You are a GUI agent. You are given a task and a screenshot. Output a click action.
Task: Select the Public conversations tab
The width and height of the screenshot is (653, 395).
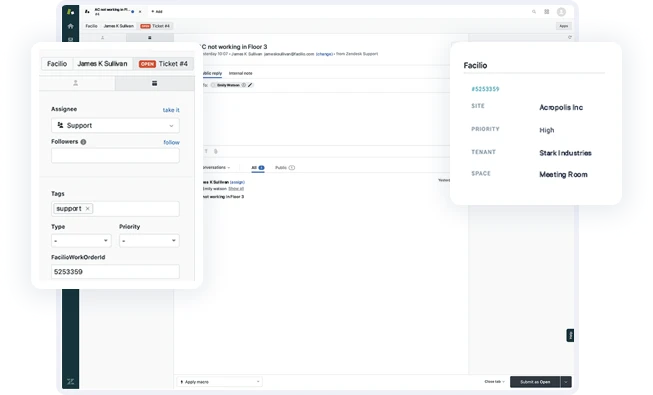click(x=285, y=168)
